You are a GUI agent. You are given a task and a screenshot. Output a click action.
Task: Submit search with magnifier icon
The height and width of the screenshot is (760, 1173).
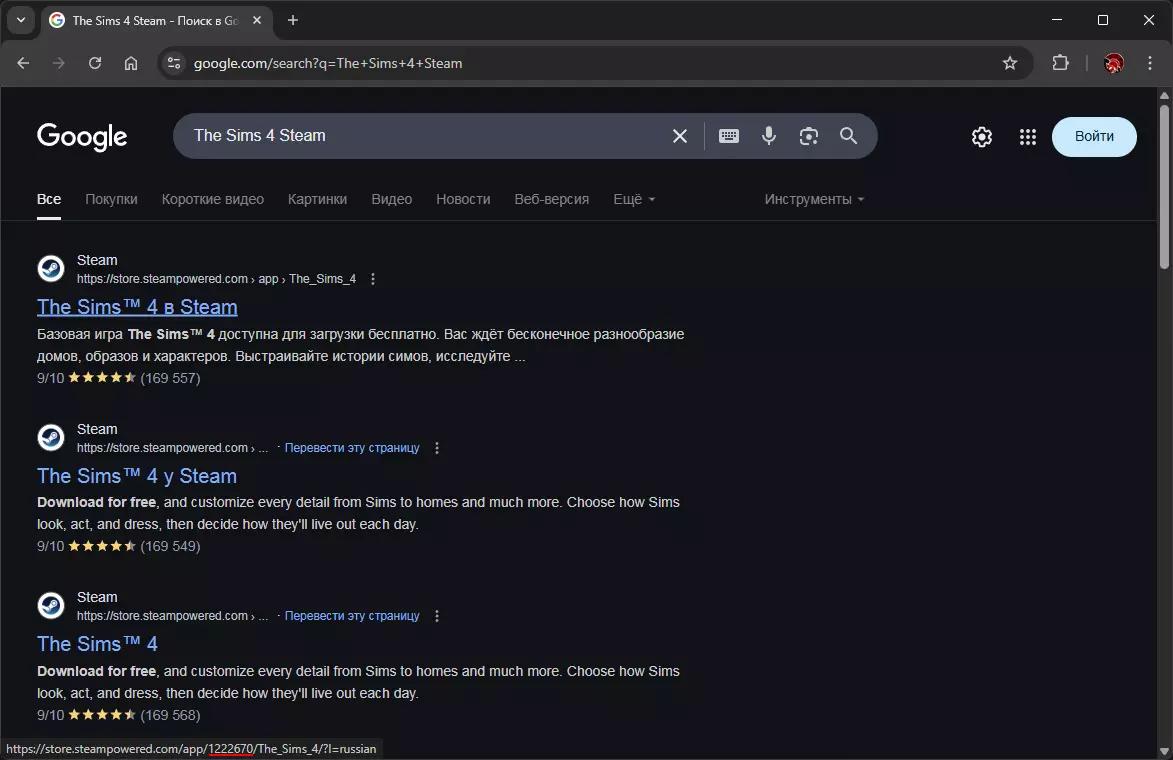[x=848, y=136]
